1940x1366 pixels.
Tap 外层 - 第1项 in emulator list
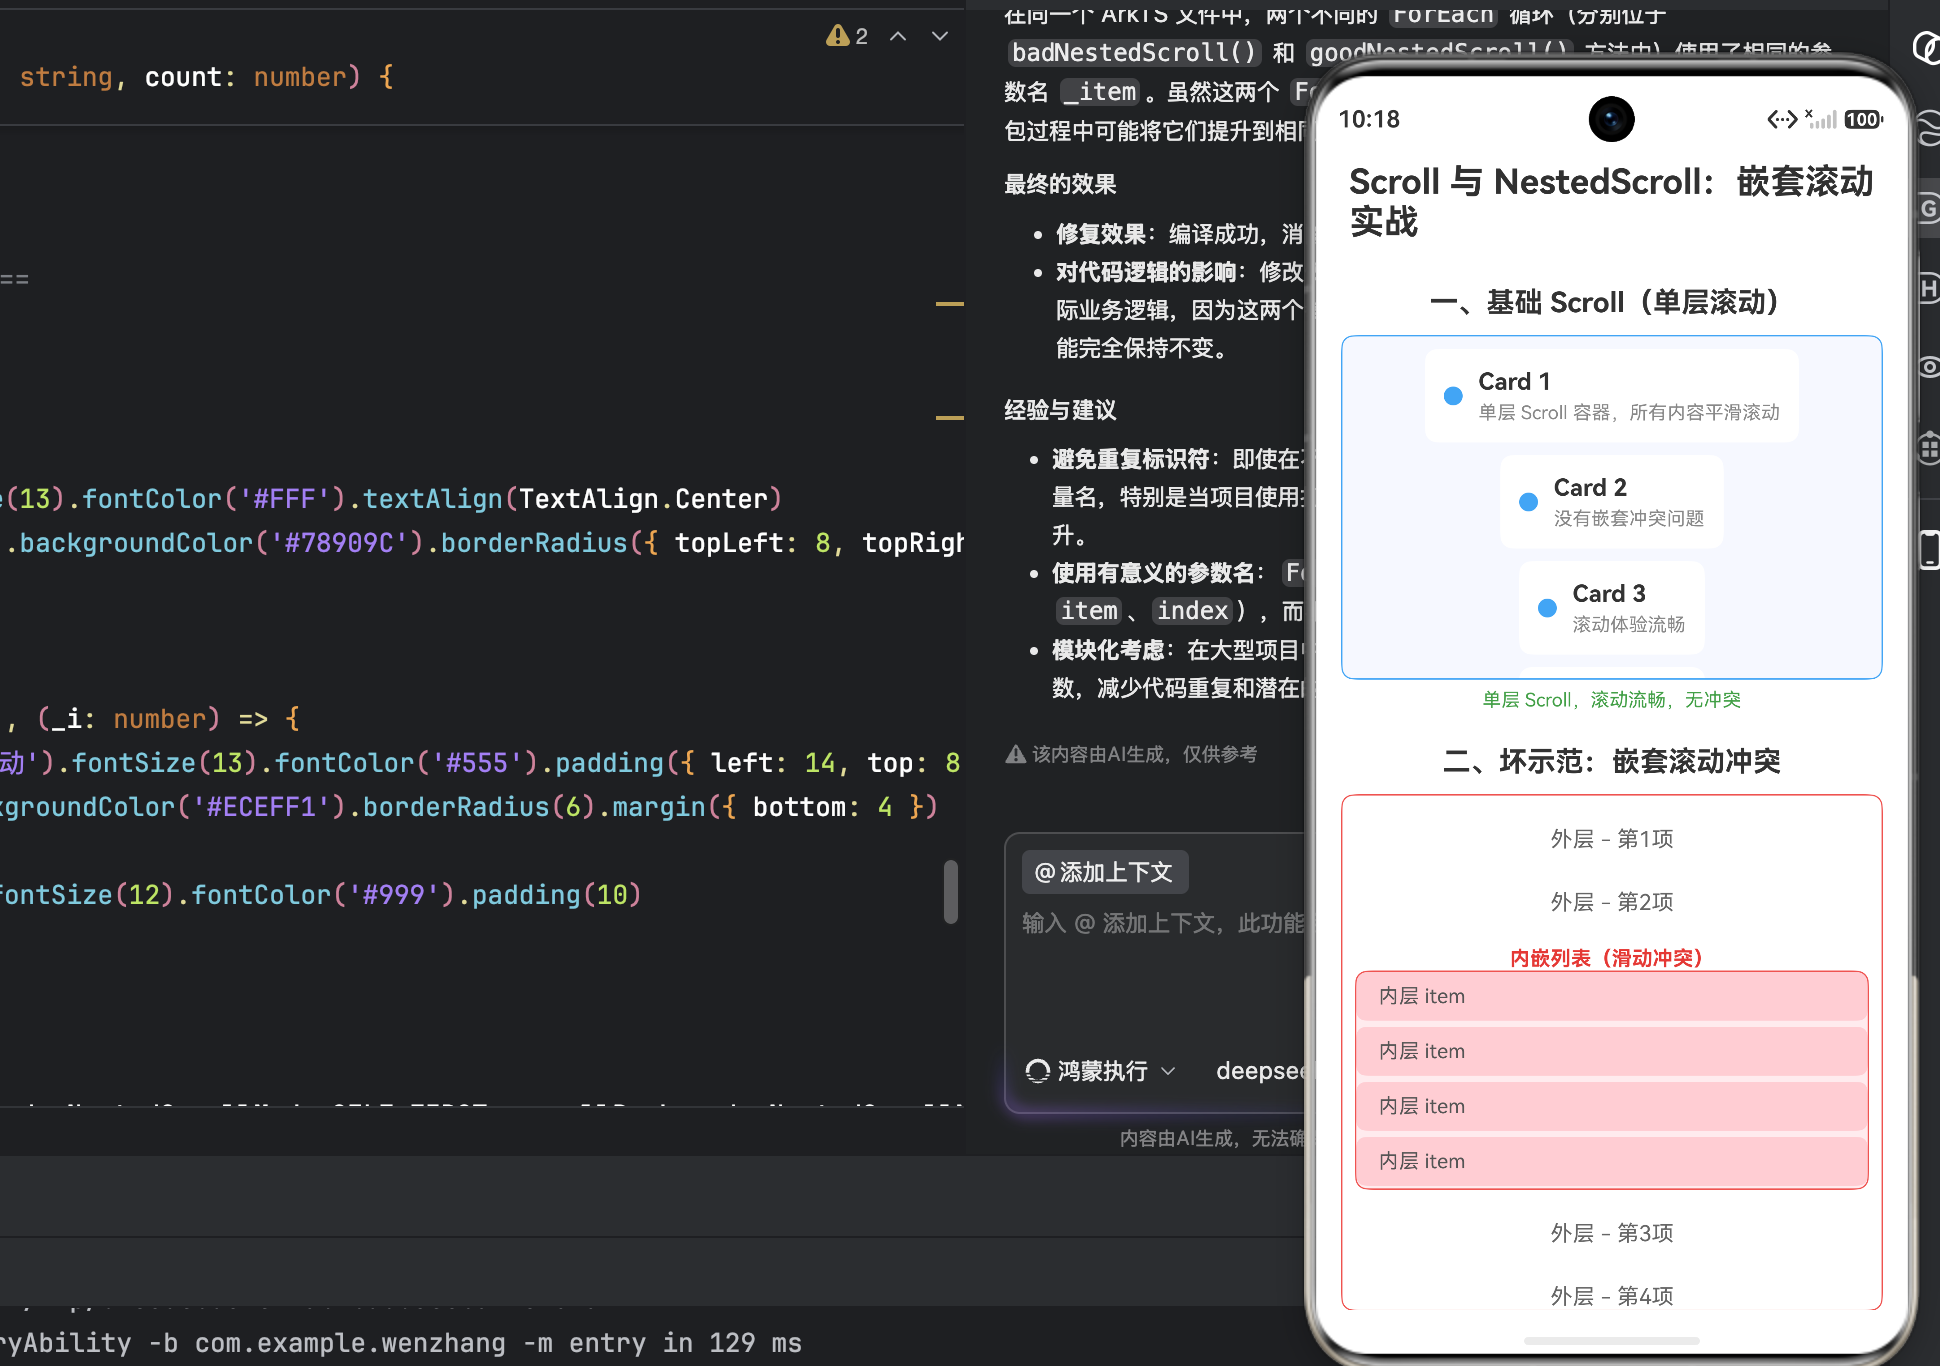[x=1611, y=839]
